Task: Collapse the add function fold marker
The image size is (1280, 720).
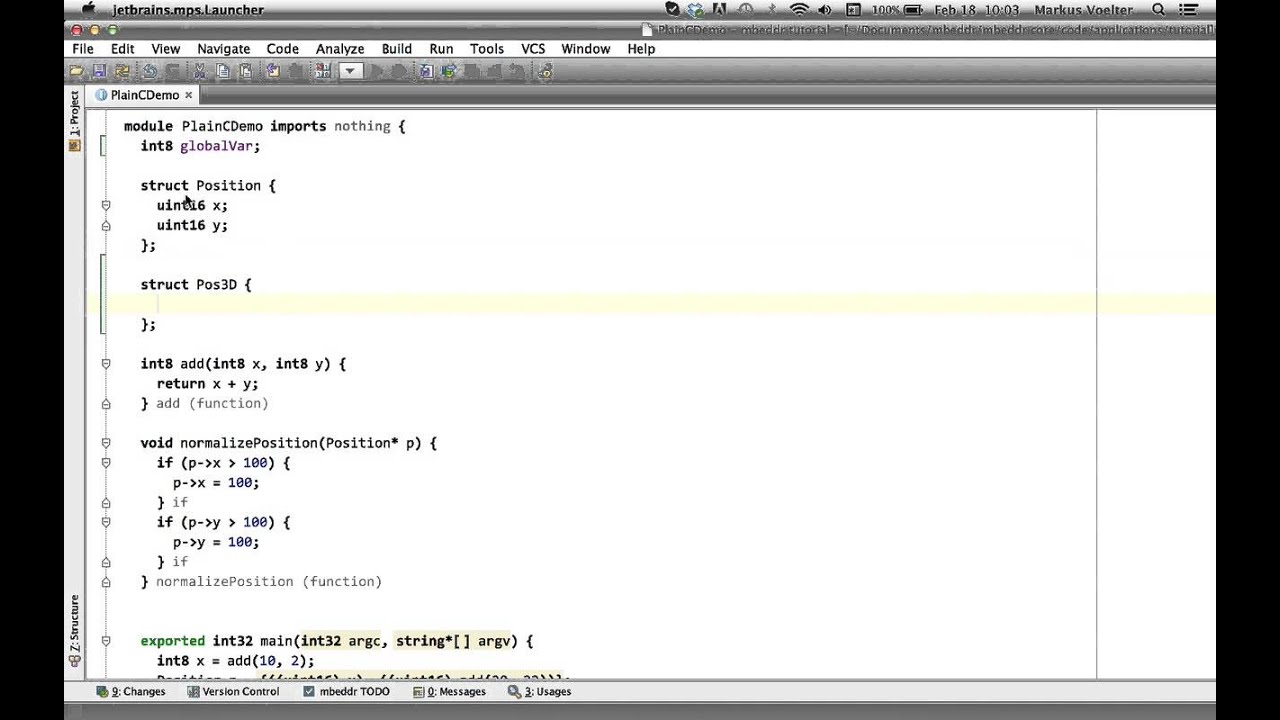Action: [x=106, y=364]
